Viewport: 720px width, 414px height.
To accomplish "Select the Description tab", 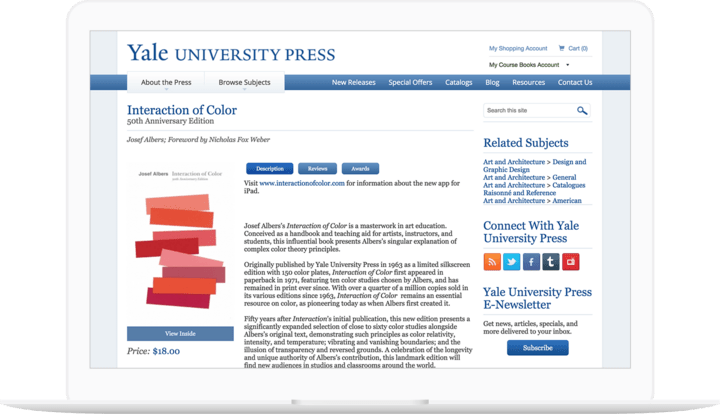I will [270, 168].
